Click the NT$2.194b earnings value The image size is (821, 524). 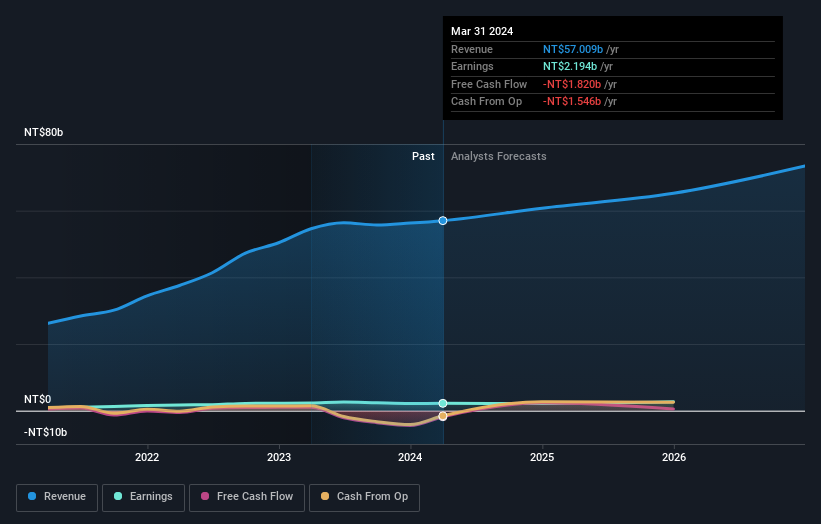pyautogui.click(x=570, y=66)
